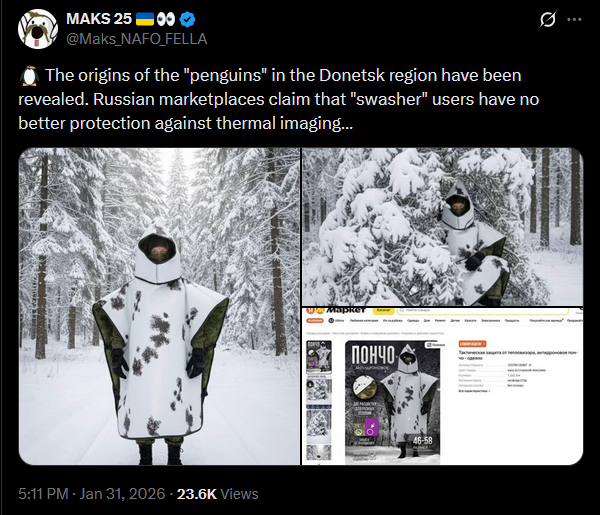Open the standing poncho forest photo
Screen dimensions: 600x515
(159, 306)
